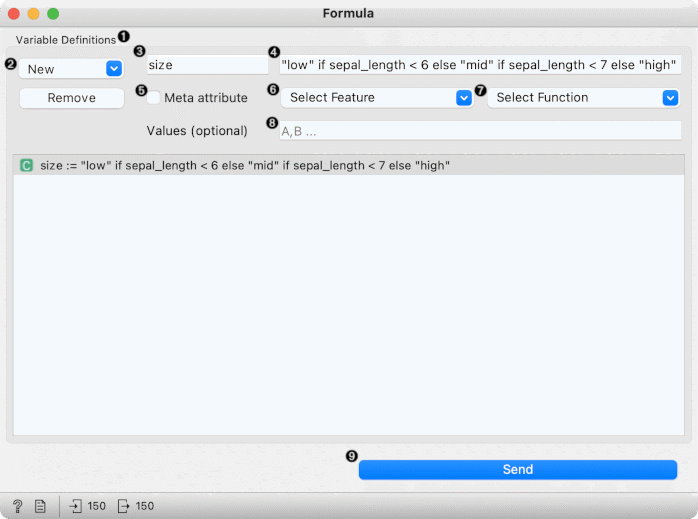Enable the Meta attribute checkbox
The image size is (698, 519).
[154, 98]
